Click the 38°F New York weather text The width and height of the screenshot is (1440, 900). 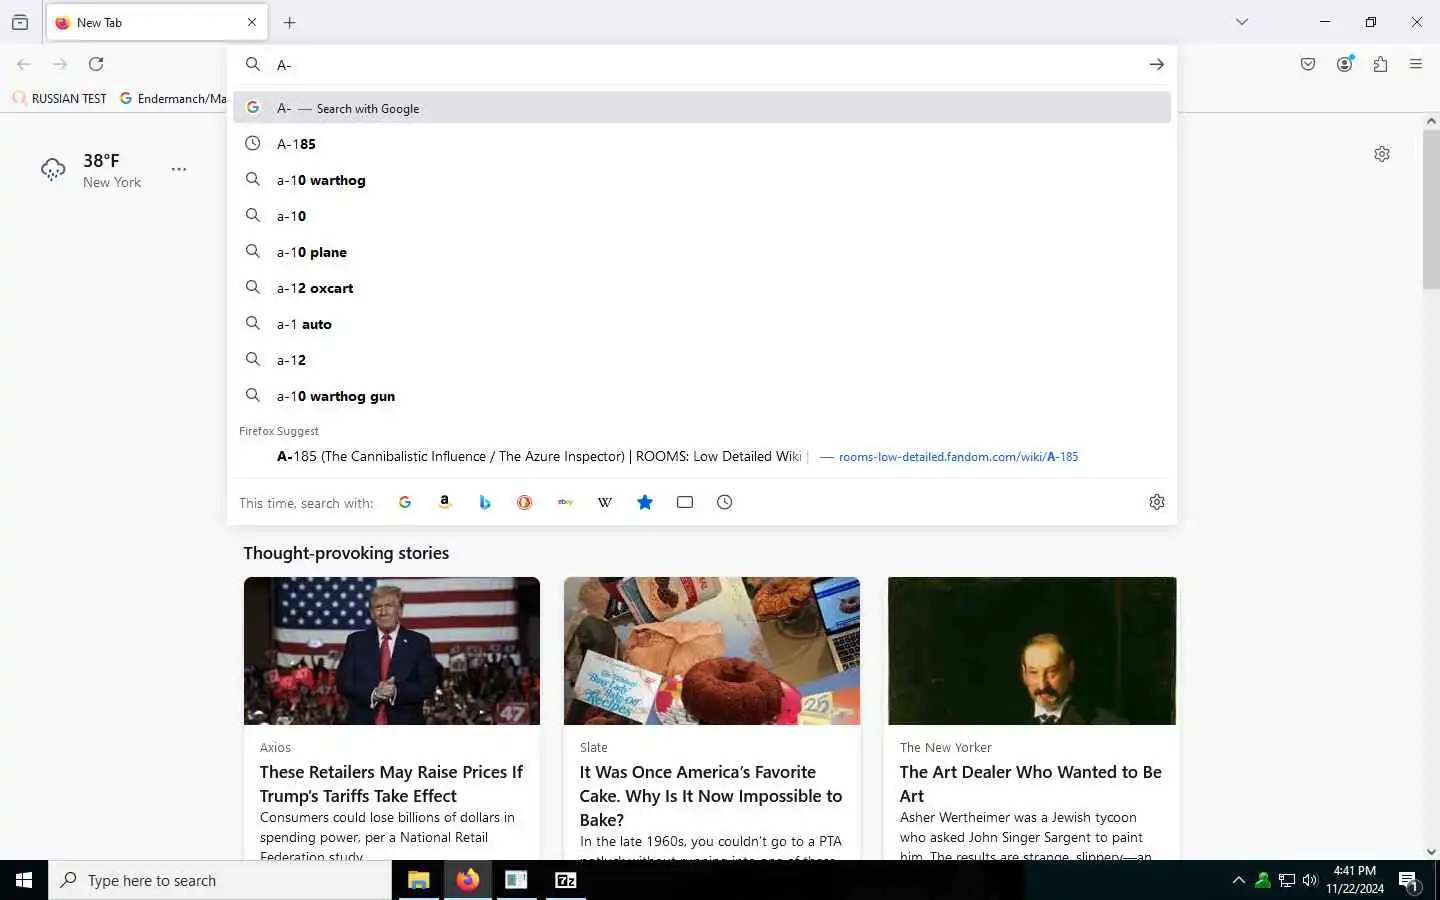coord(112,170)
